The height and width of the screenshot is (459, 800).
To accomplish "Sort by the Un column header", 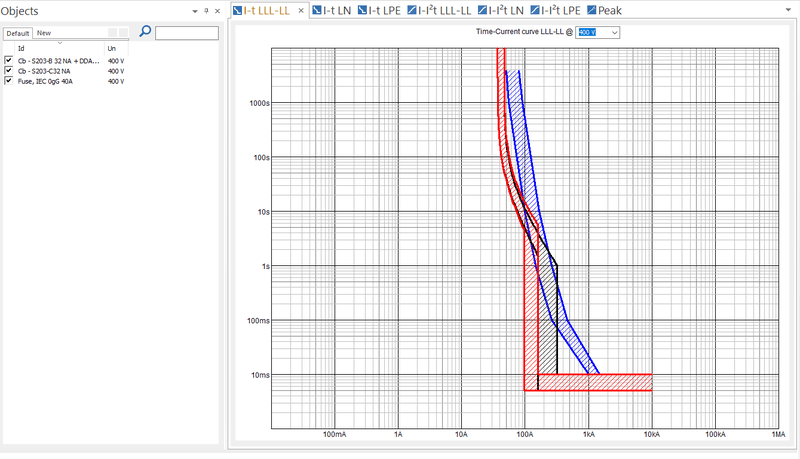I will (x=116, y=48).
